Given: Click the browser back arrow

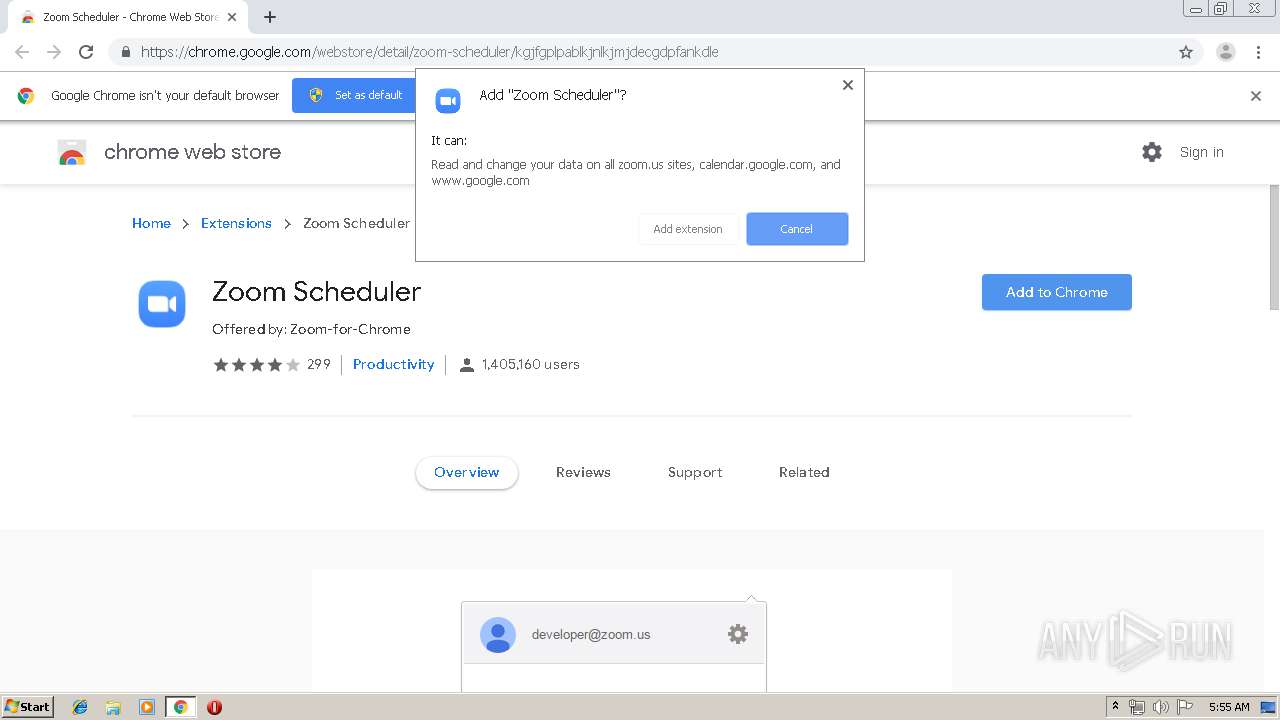Looking at the screenshot, I should click(x=22, y=52).
